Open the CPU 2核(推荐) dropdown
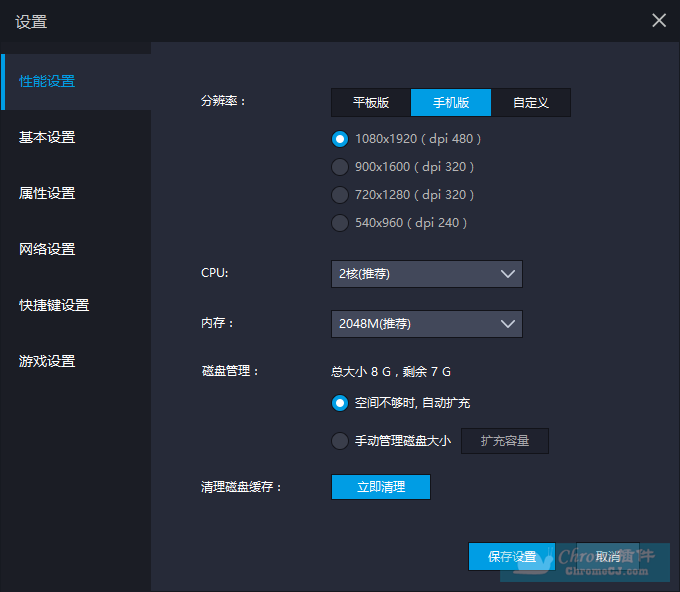 [427, 274]
